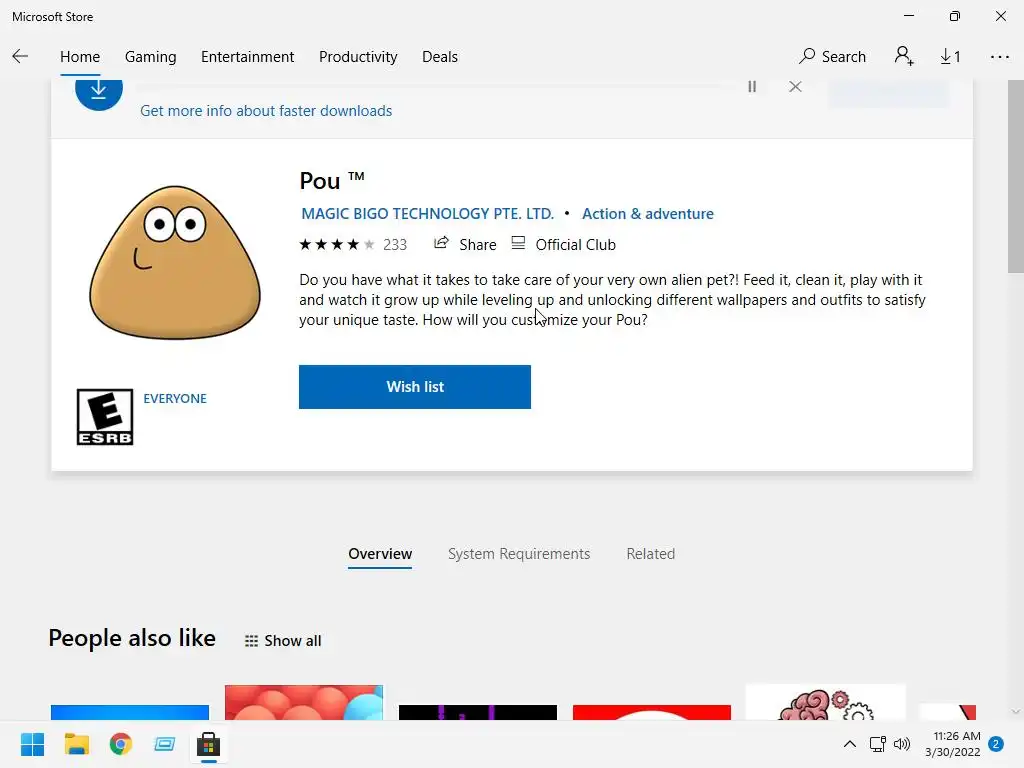1024x768 pixels.
Task: Open the Related tab
Action: pos(650,554)
